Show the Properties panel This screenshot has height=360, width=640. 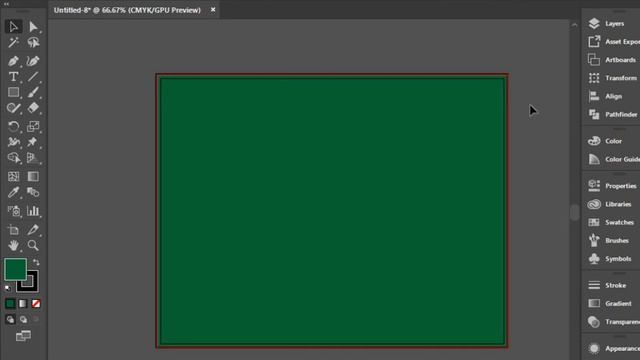tap(611, 186)
